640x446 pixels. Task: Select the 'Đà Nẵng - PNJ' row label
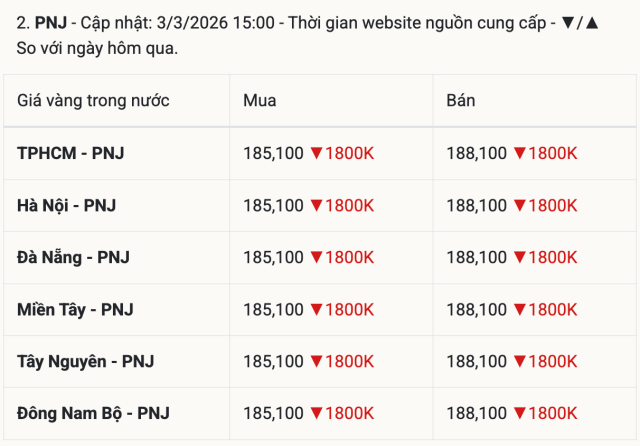point(73,258)
